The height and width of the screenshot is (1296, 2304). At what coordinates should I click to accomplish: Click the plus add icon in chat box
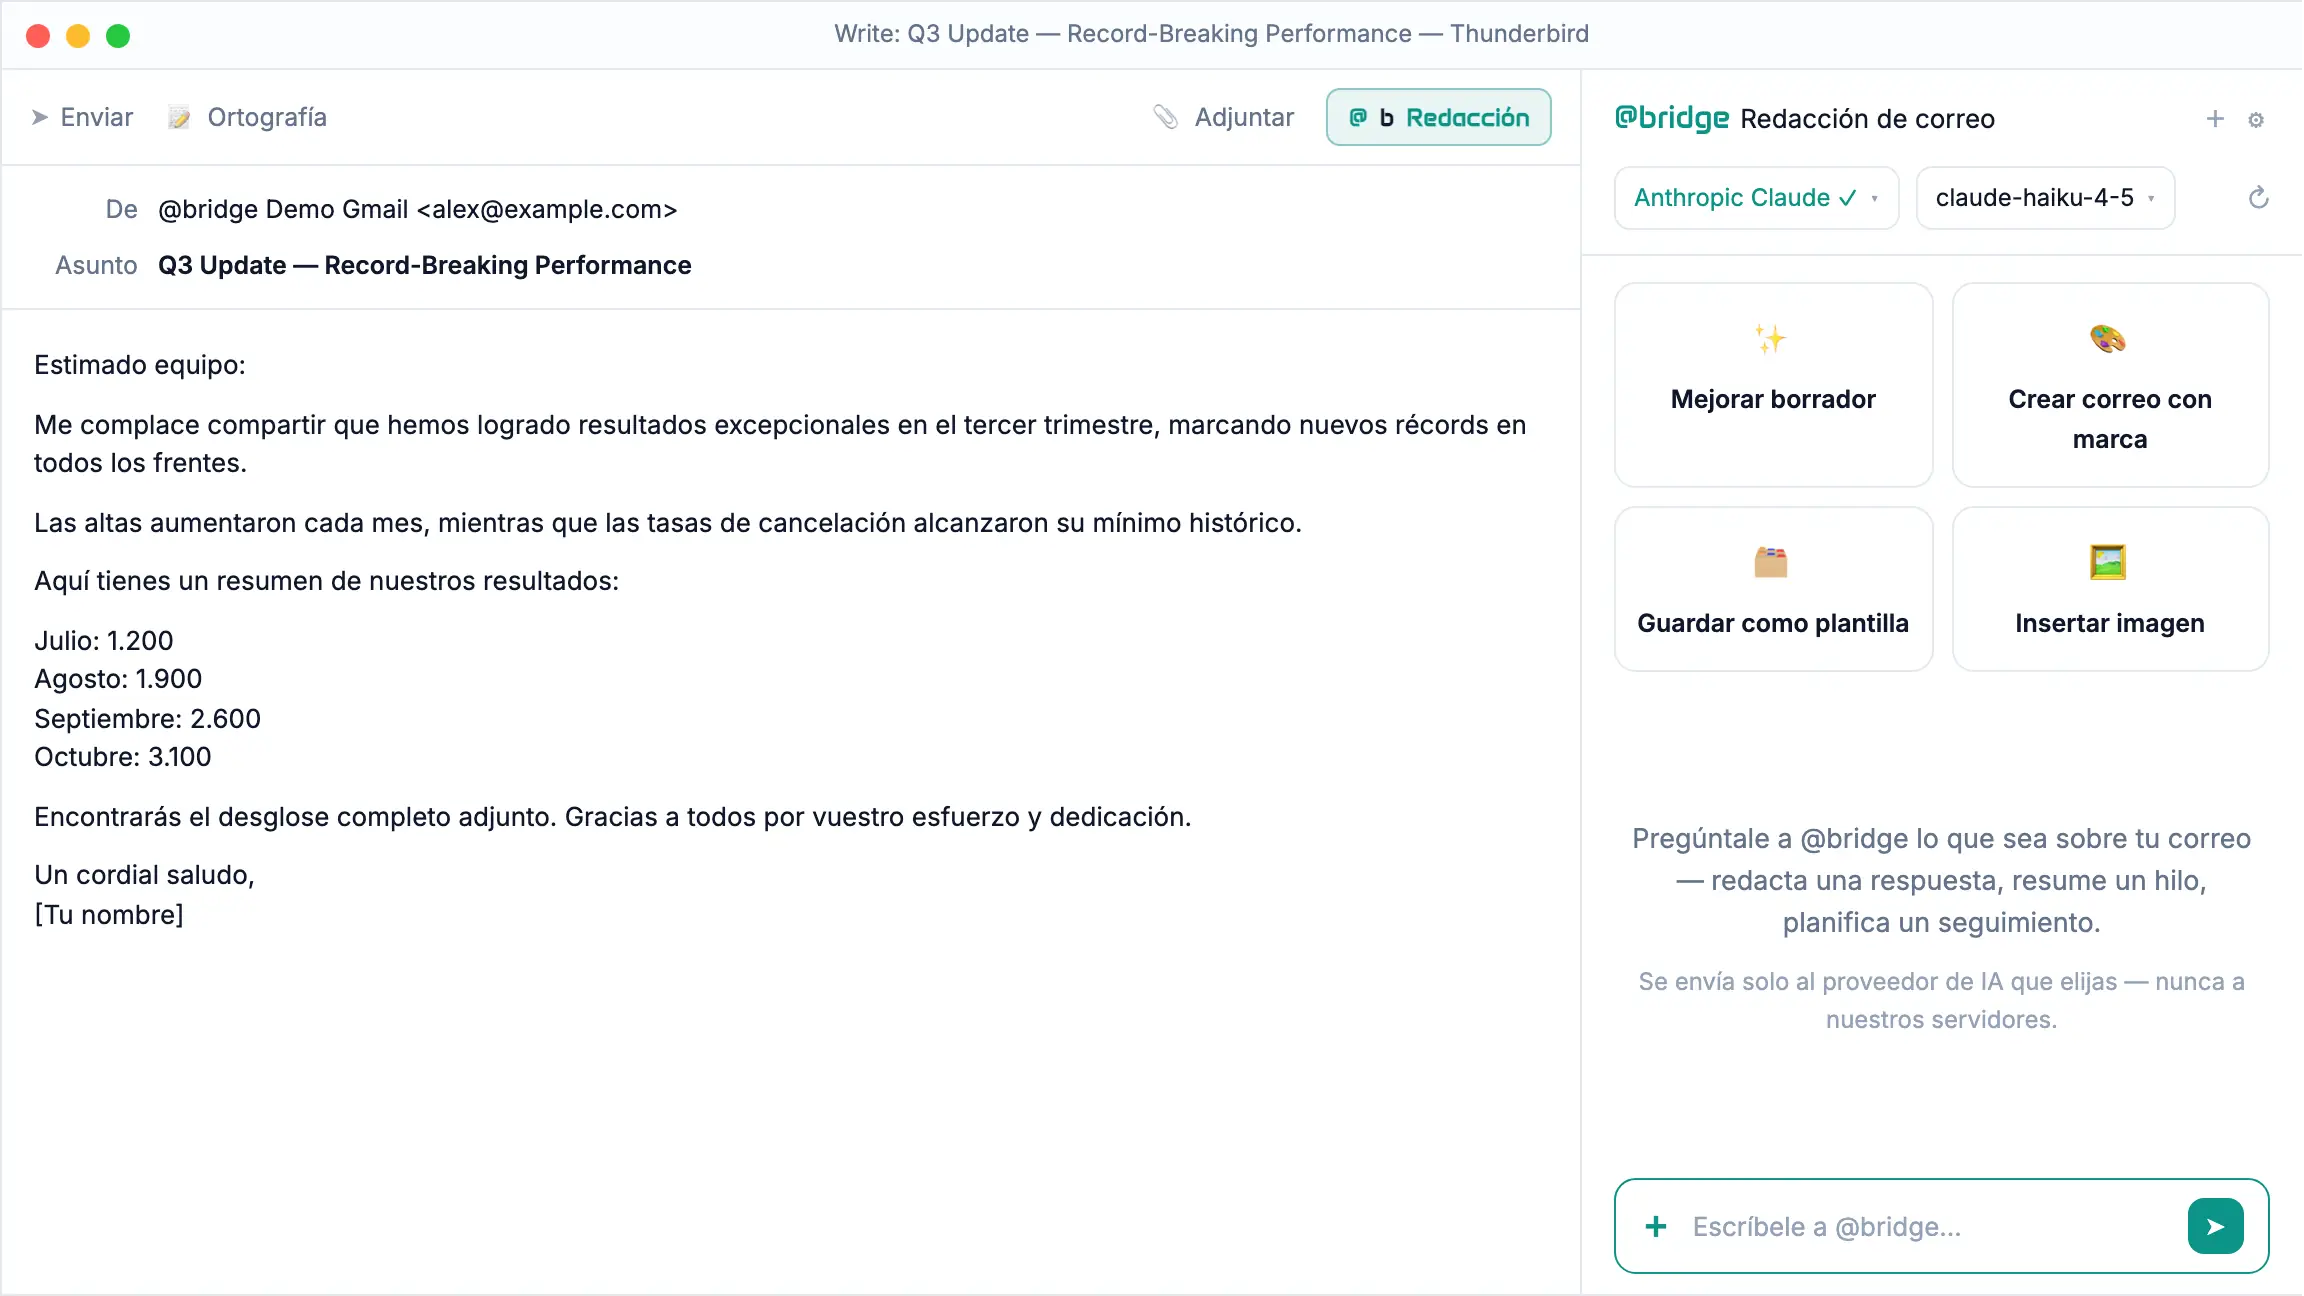(1656, 1227)
